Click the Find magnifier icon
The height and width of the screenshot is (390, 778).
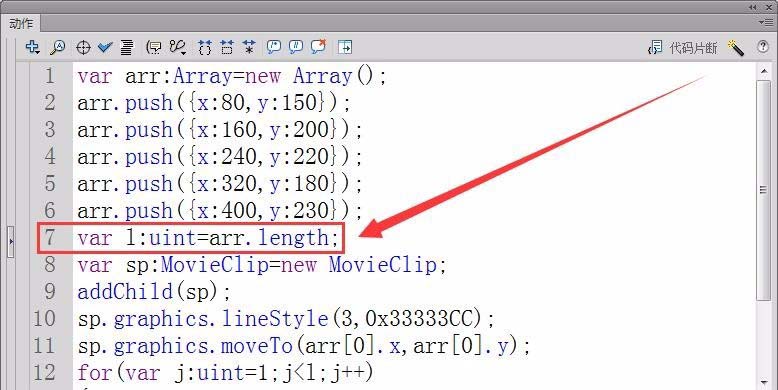[58, 47]
